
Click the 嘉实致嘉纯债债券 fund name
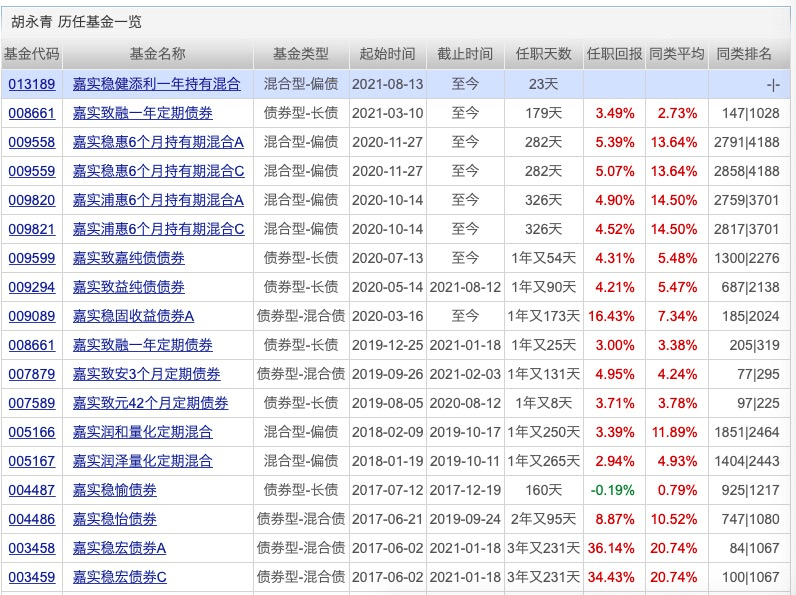(128, 258)
